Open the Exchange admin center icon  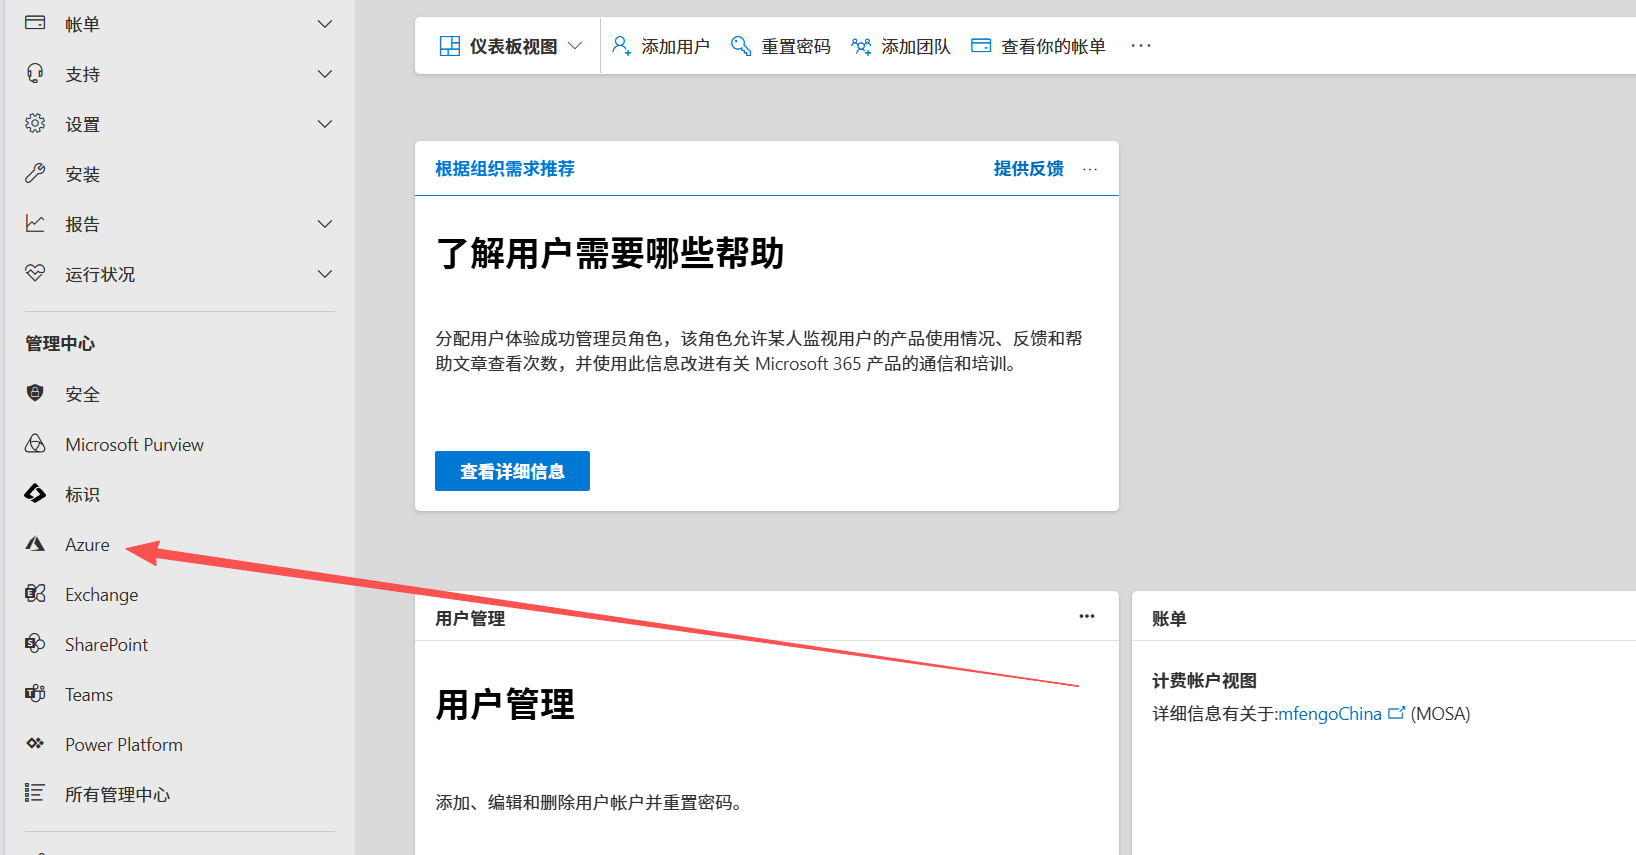pos(35,594)
